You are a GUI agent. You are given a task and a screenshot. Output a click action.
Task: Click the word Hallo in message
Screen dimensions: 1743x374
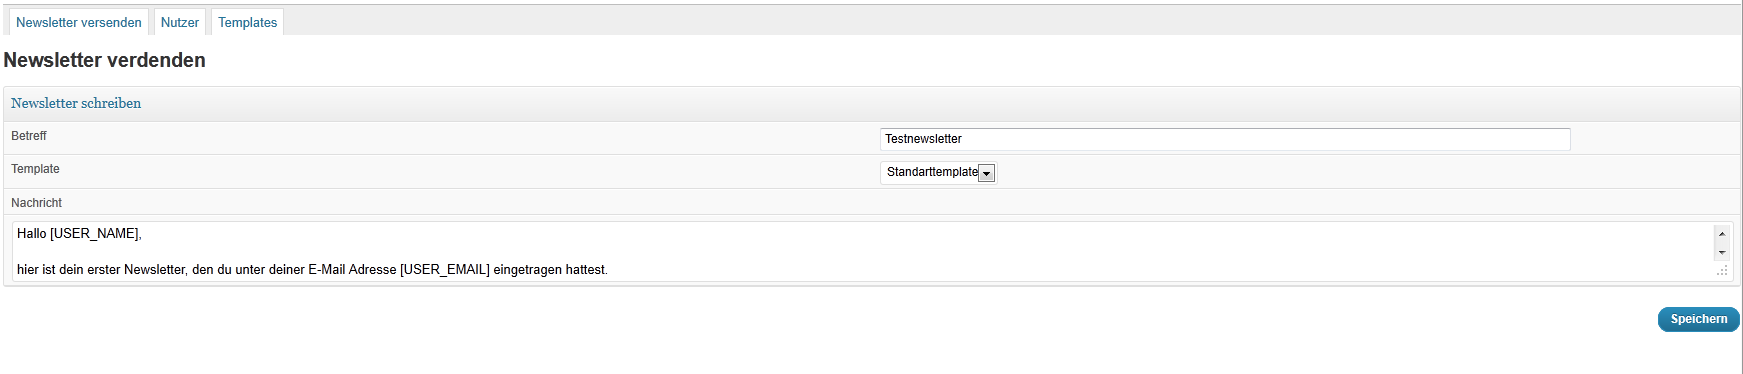(x=32, y=233)
